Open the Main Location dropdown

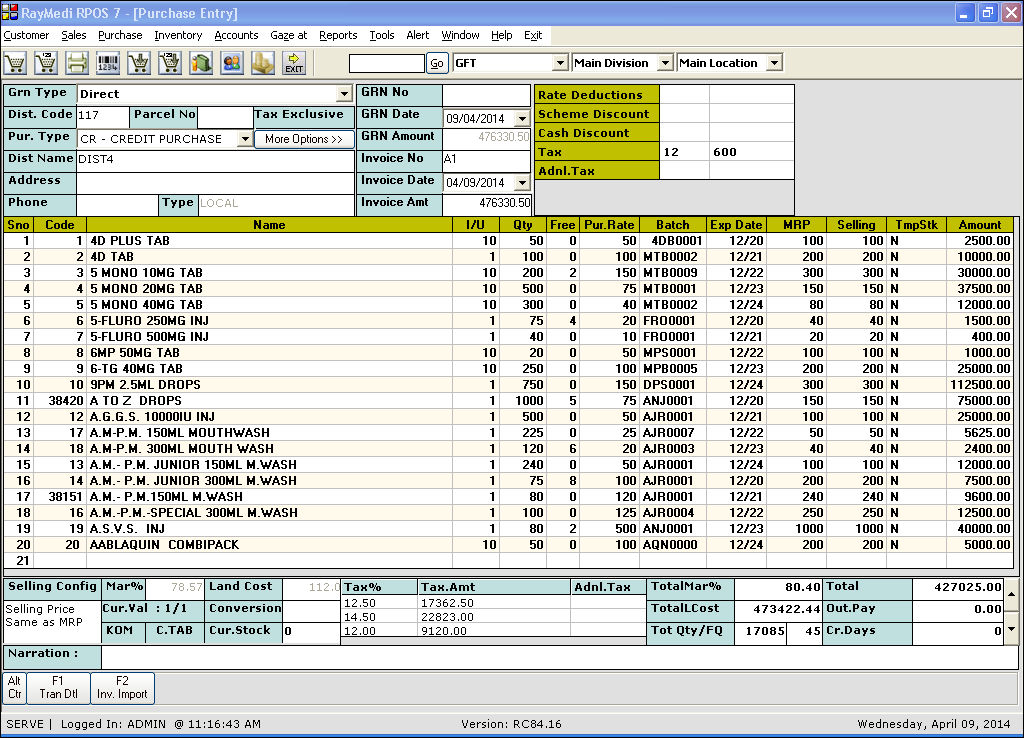point(774,63)
